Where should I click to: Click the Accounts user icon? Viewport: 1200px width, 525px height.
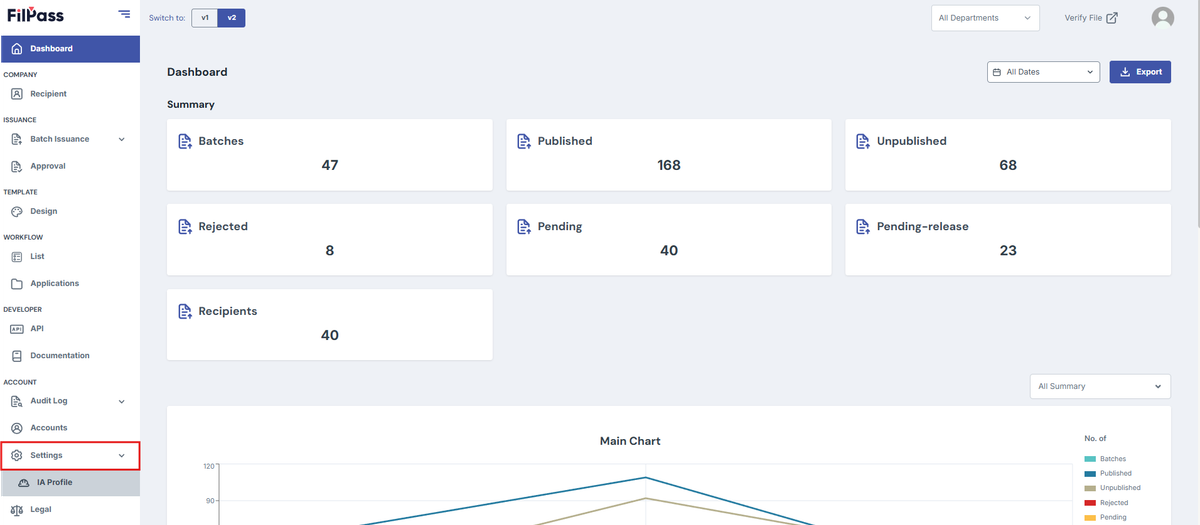coord(16,428)
